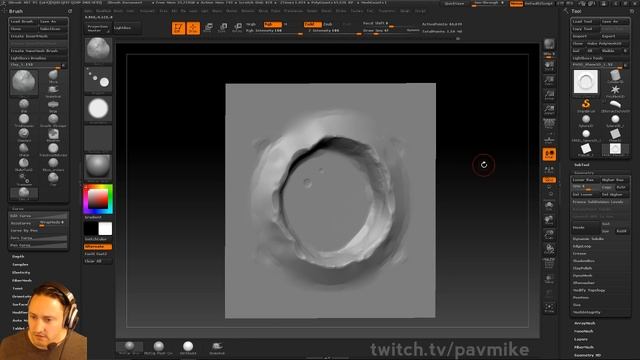Expand the SubTool section
Screen dimensions: 640x360
[582, 164]
